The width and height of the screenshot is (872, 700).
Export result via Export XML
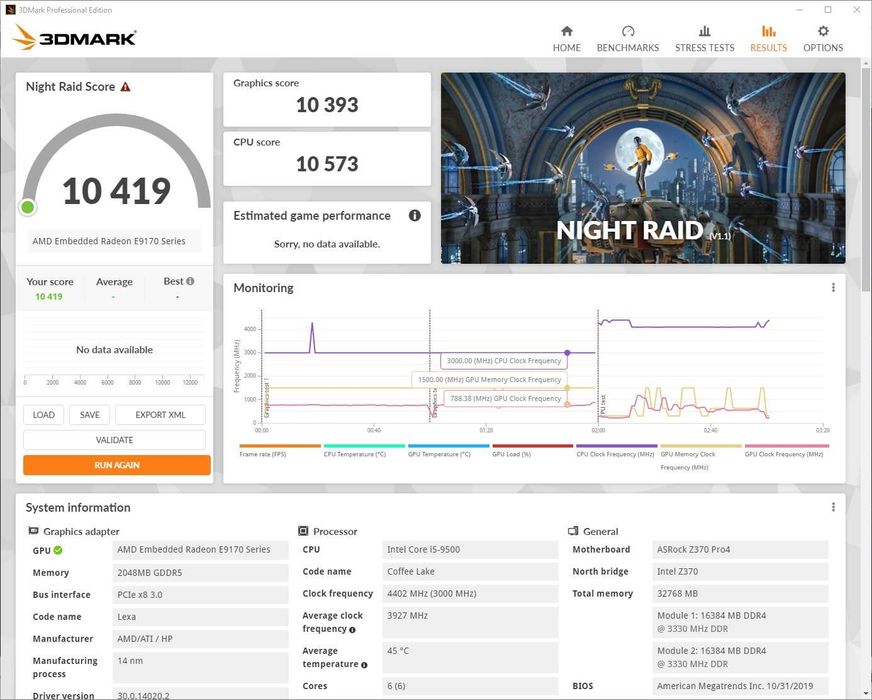click(x=160, y=415)
